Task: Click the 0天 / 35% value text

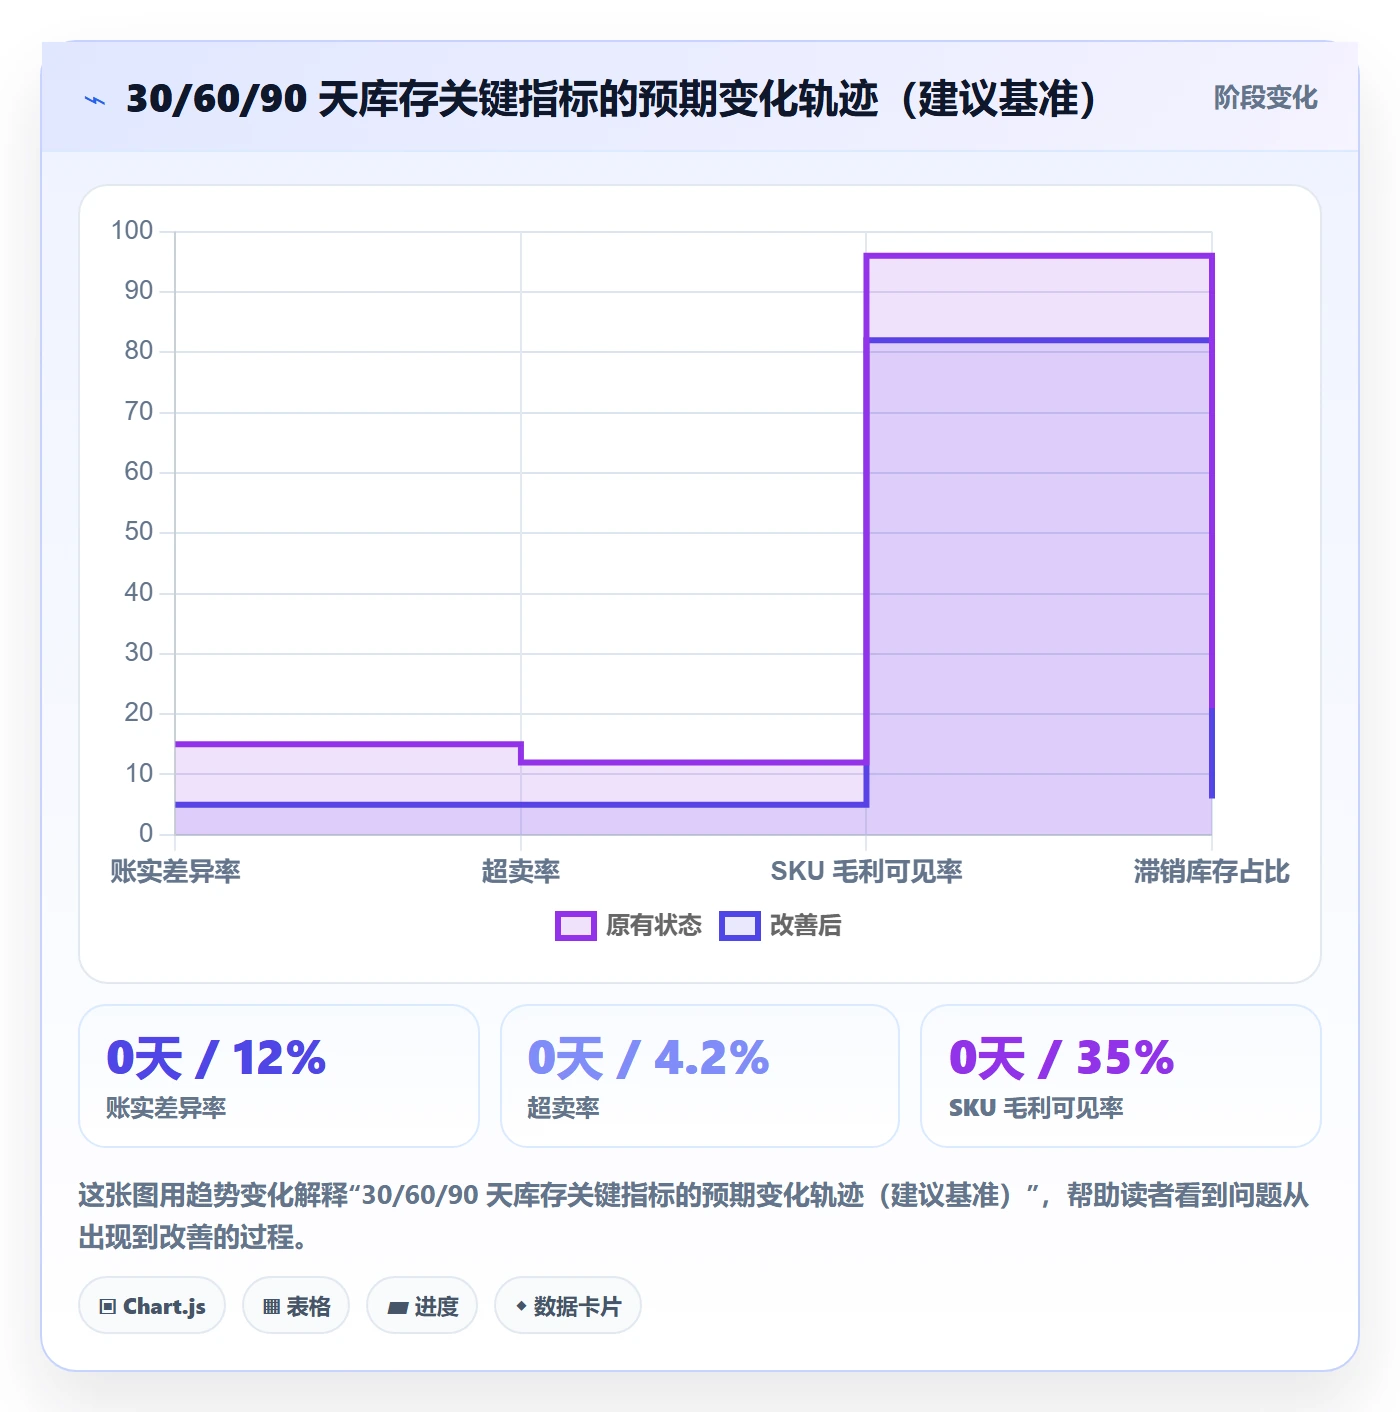Action: coord(1061,1058)
